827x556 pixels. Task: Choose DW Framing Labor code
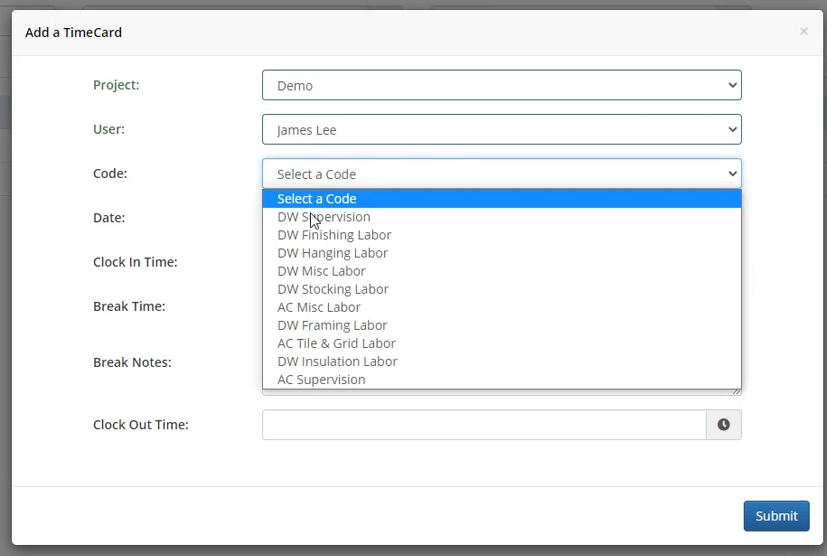332,325
